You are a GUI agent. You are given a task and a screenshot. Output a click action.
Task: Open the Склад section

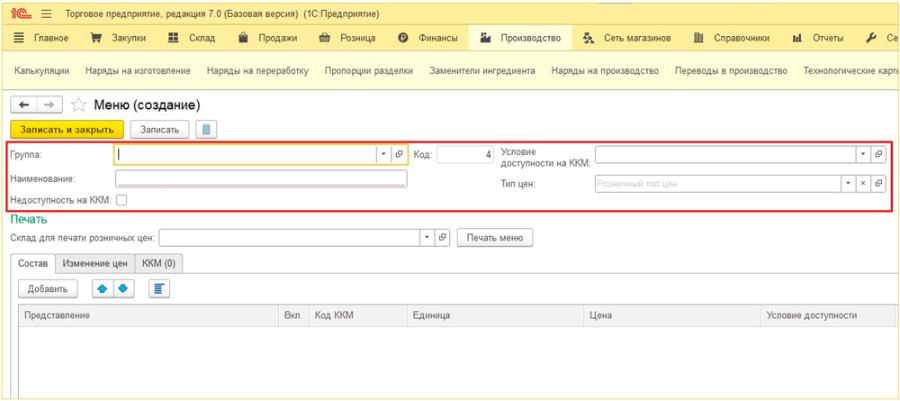pyautogui.click(x=192, y=38)
